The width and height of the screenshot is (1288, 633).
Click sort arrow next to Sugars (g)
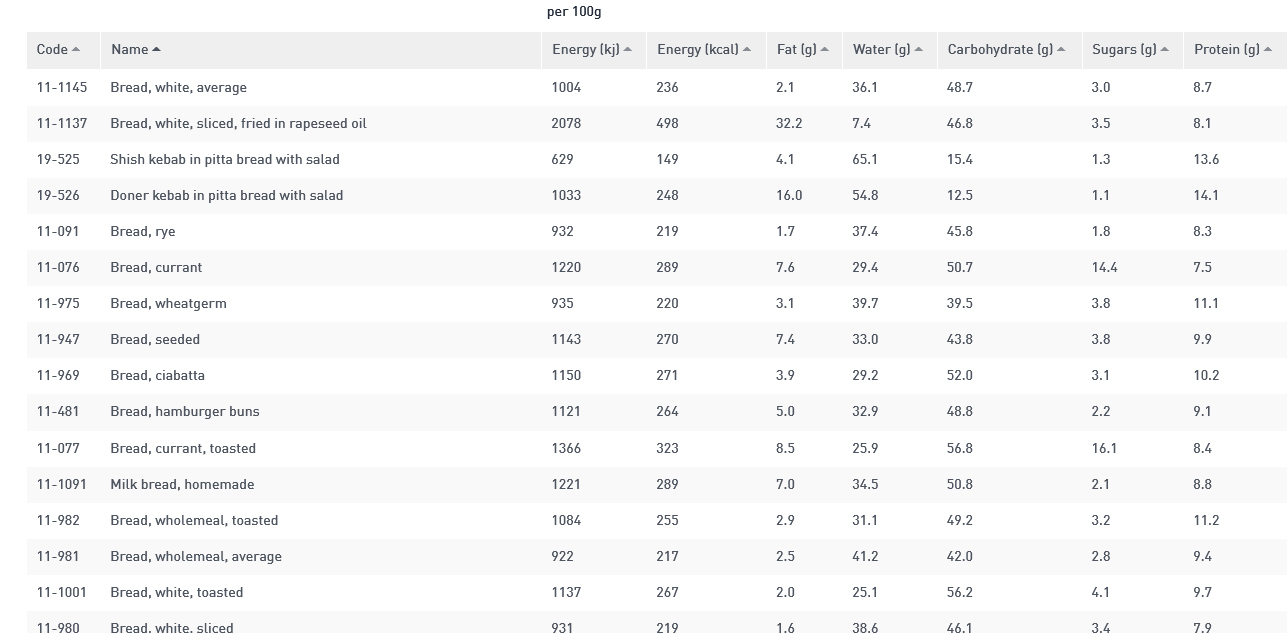coord(1164,50)
